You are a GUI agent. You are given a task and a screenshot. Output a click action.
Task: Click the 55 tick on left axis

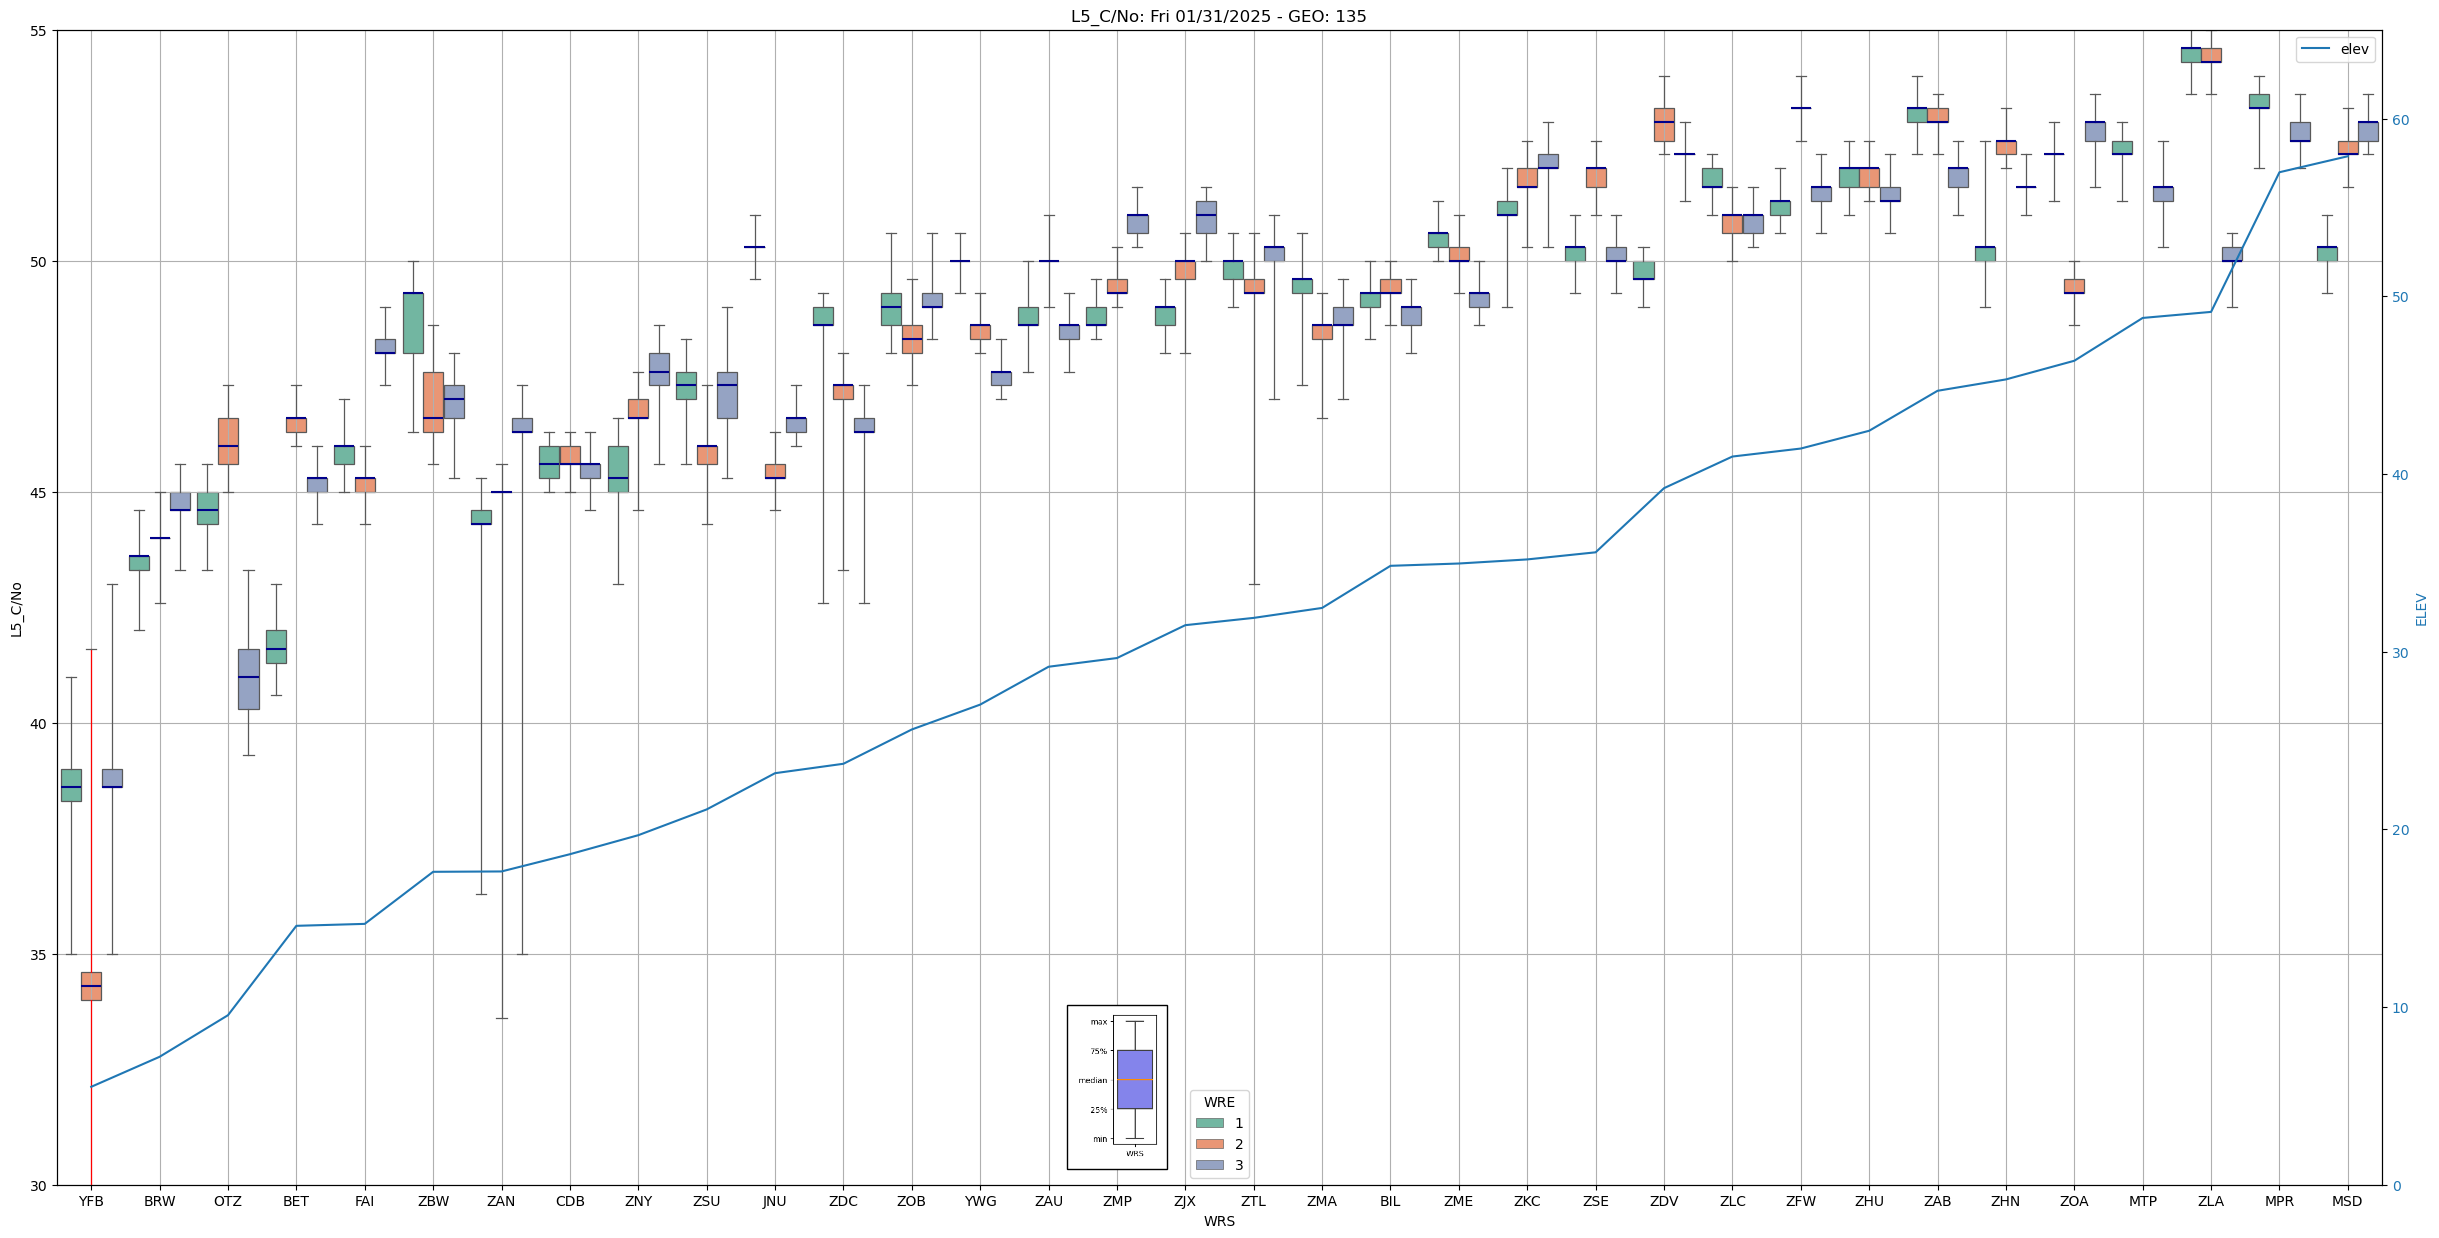pyautogui.click(x=39, y=31)
